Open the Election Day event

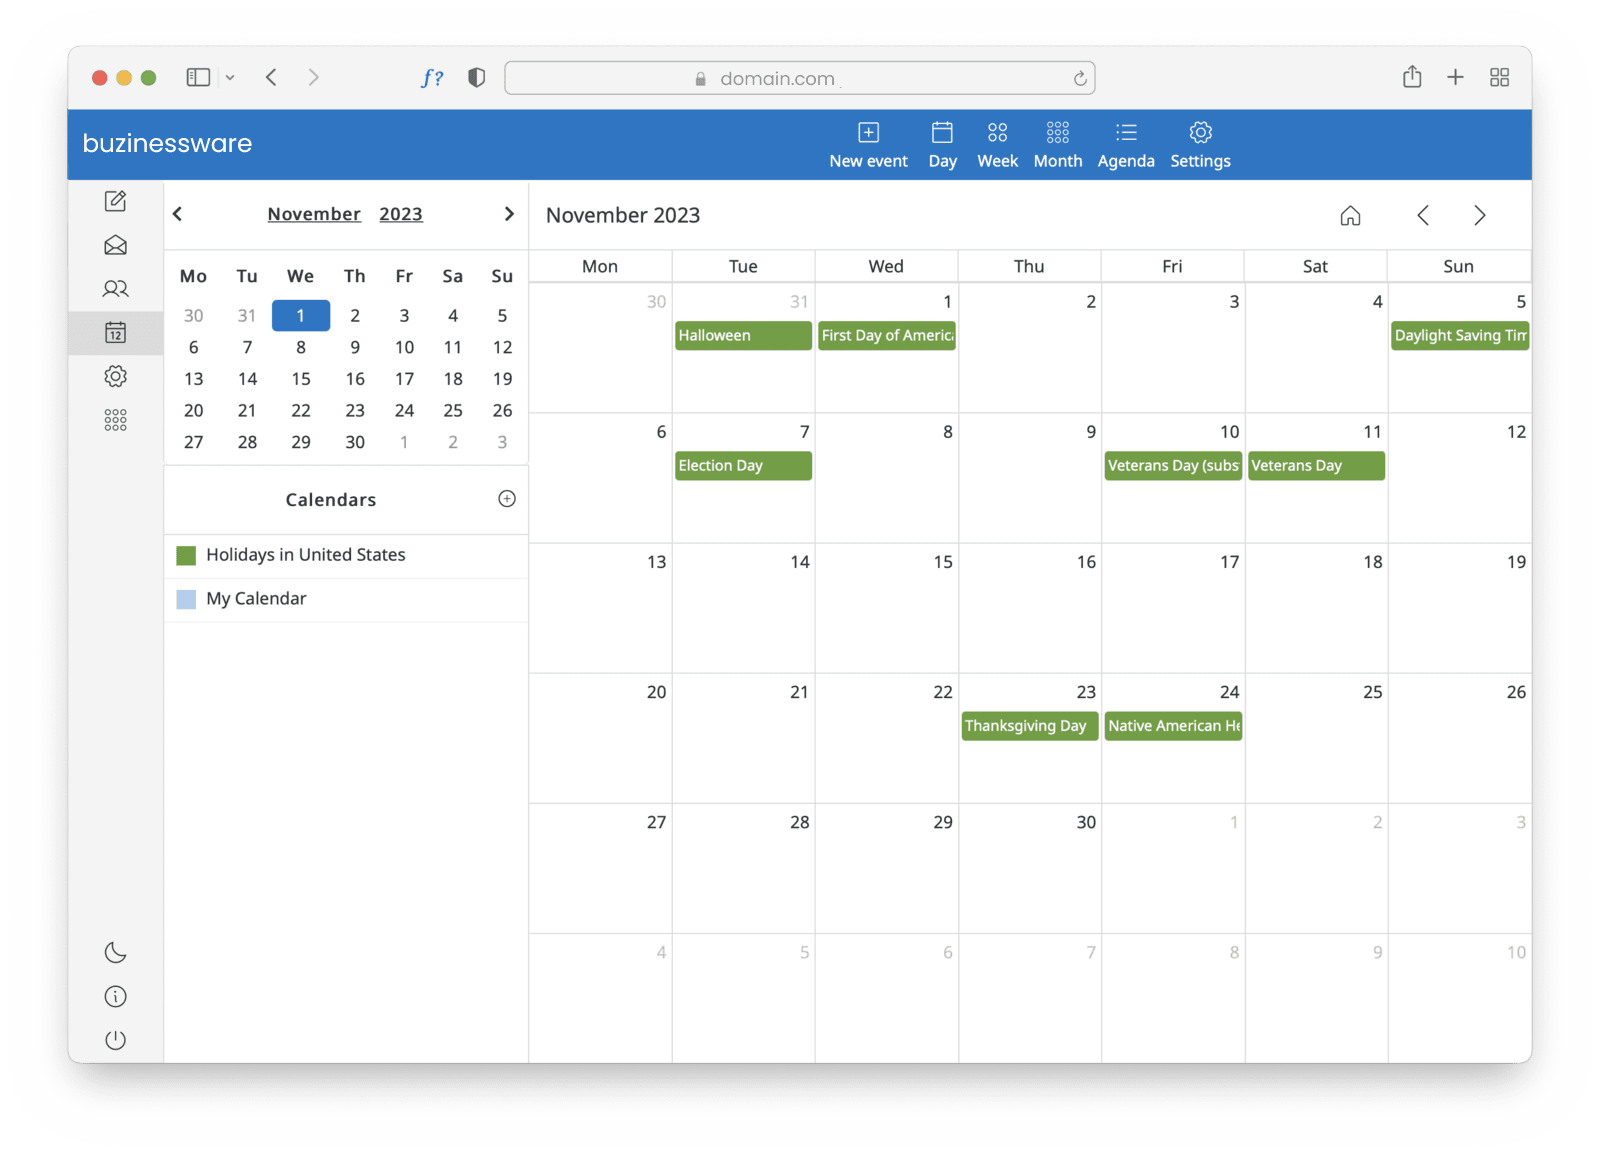pos(743,466)
